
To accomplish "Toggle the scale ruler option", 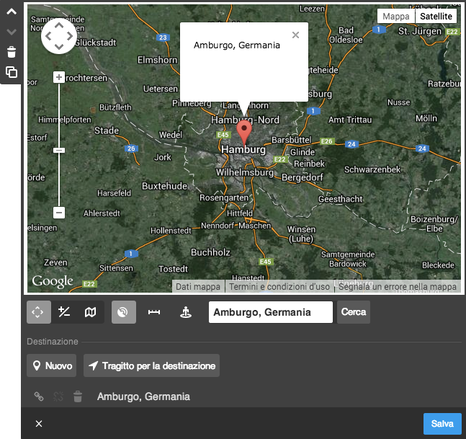I will (154, 312).
